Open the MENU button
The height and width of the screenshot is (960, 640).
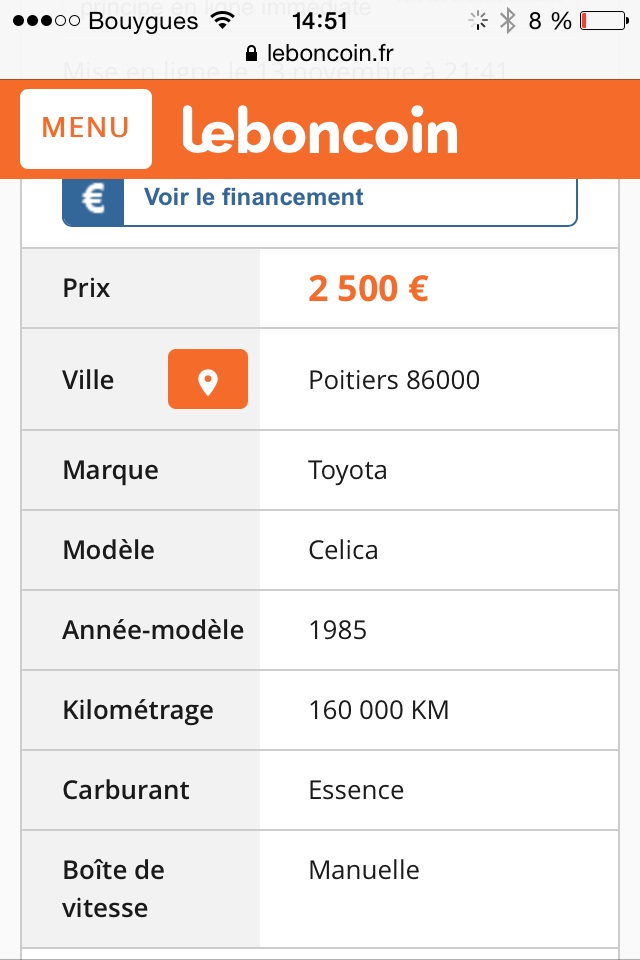tap(86, 128)
